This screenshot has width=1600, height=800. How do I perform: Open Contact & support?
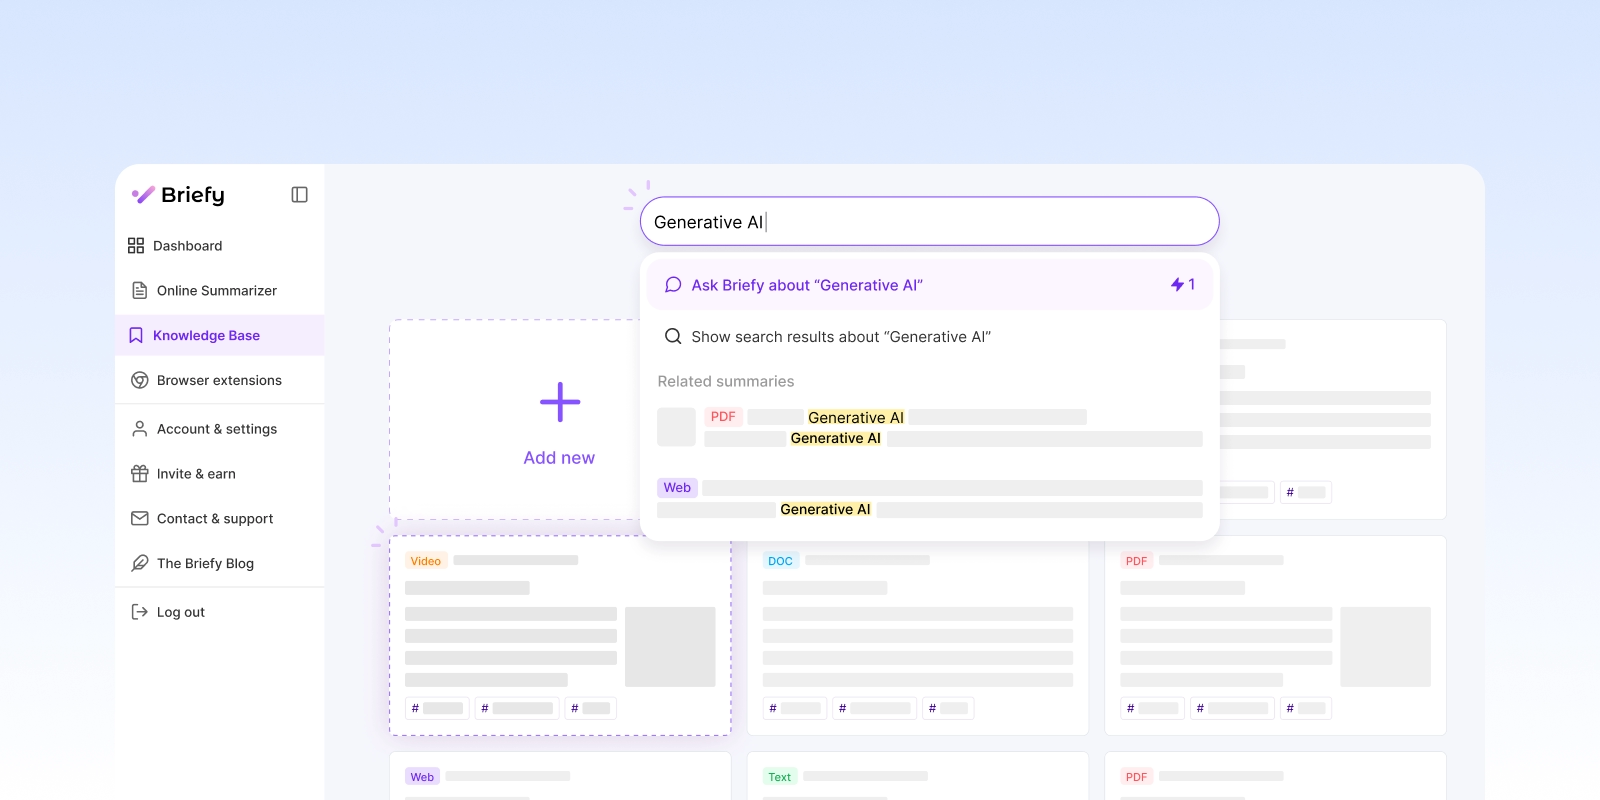(x=220, y=518)
